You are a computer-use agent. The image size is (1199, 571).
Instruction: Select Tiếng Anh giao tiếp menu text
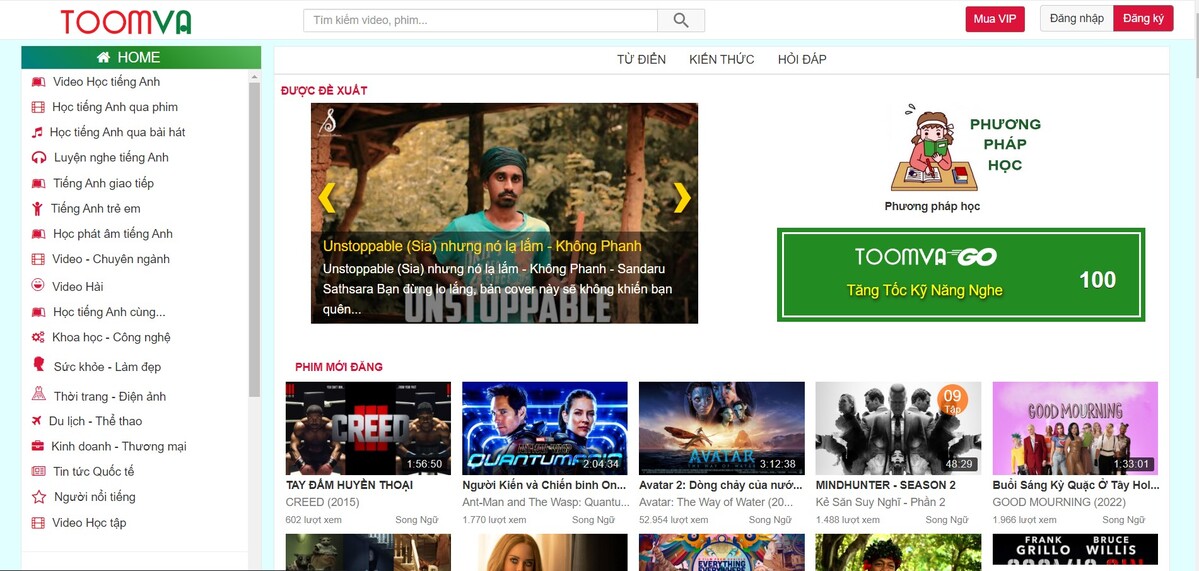103,183
